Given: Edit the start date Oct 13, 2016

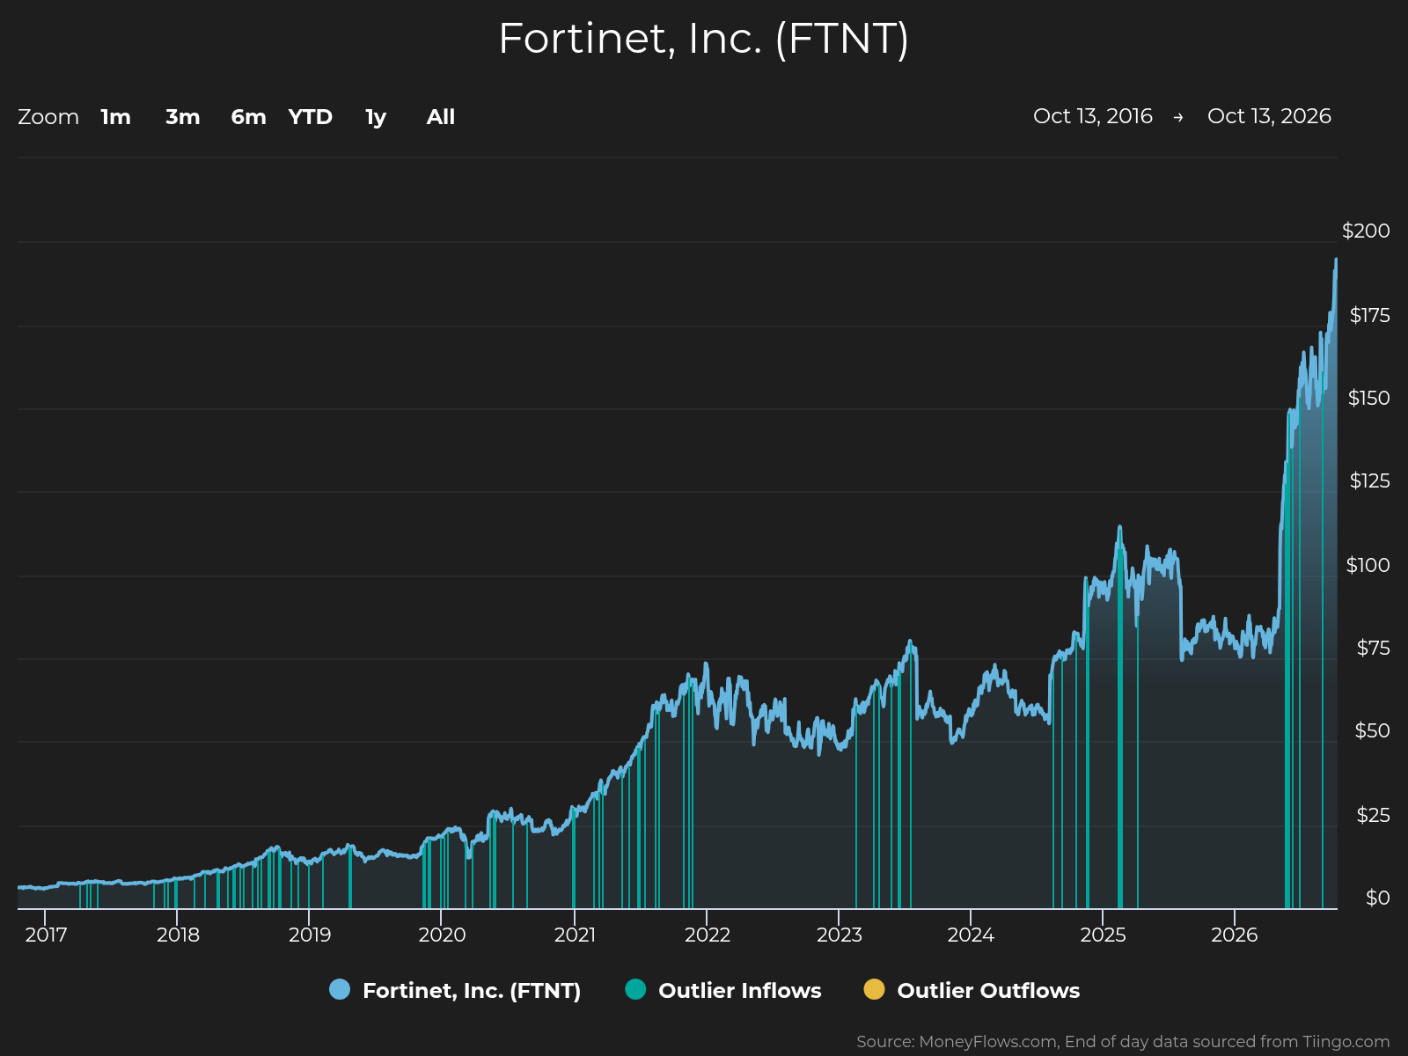Looking at the screenshot, I should pos(1093,116).
